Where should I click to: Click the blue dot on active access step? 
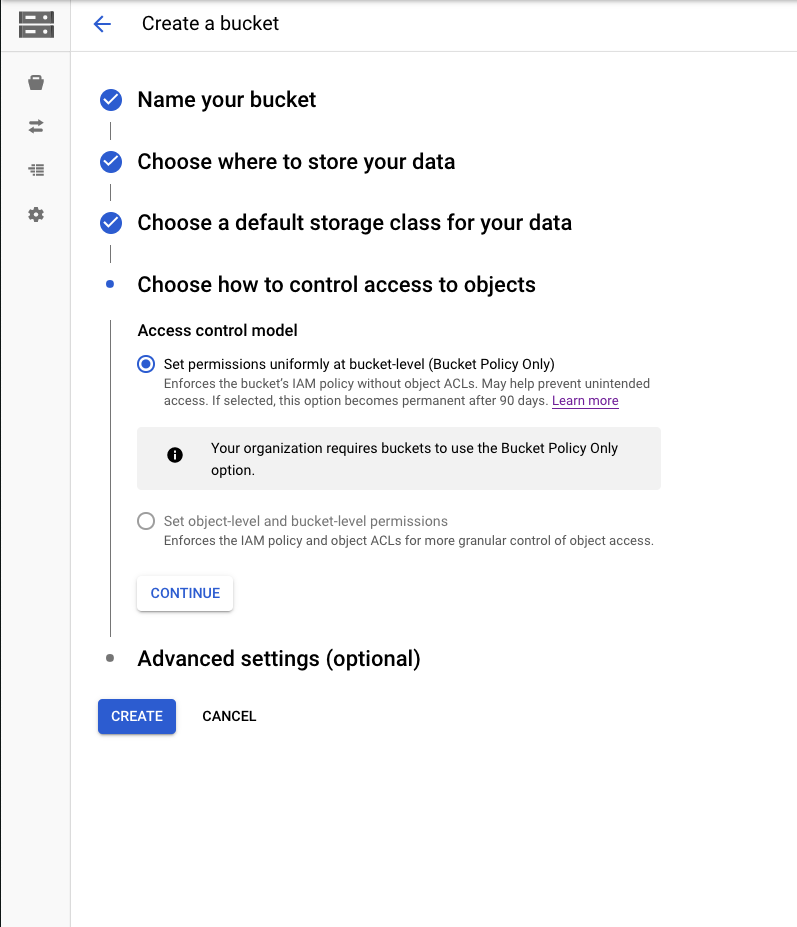[110, 284]
